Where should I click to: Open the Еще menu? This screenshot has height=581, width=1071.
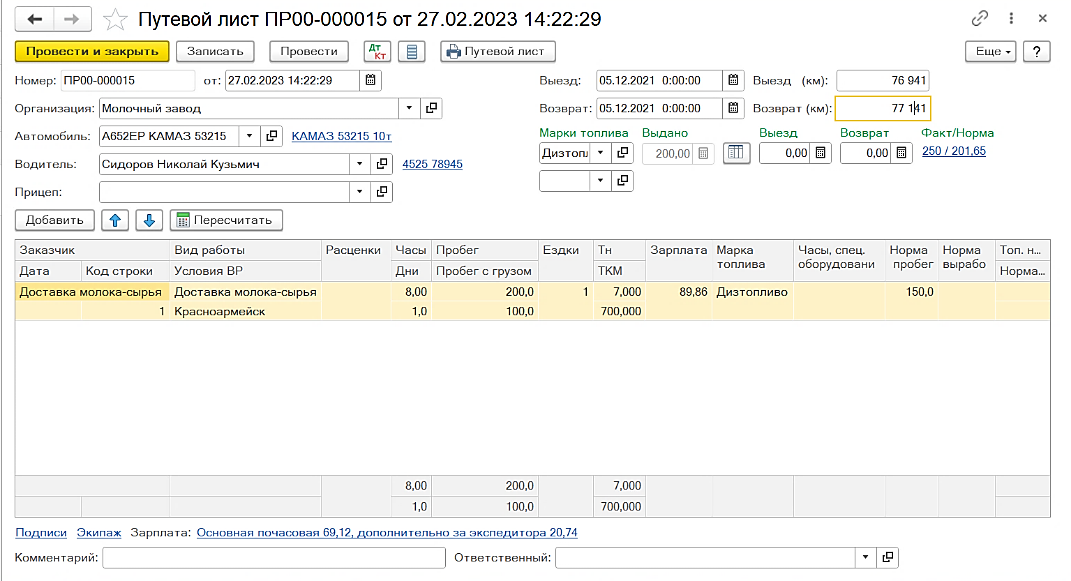click(x=990, y=51)
